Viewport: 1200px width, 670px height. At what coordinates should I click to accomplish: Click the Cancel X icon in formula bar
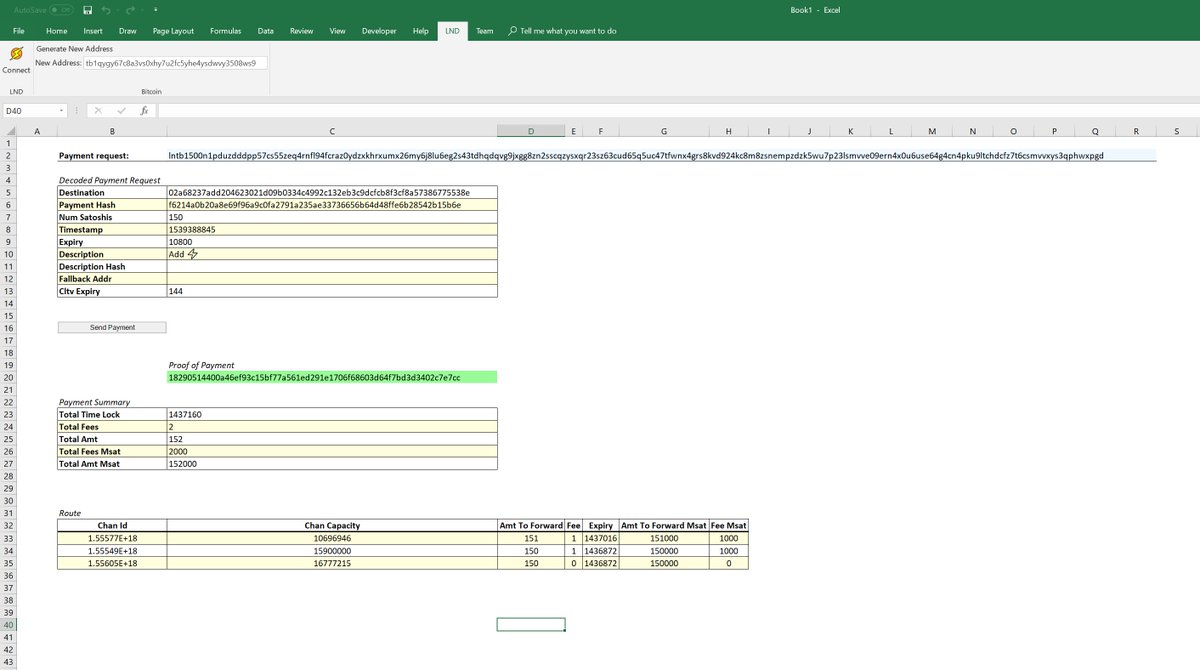coord(98,110)
